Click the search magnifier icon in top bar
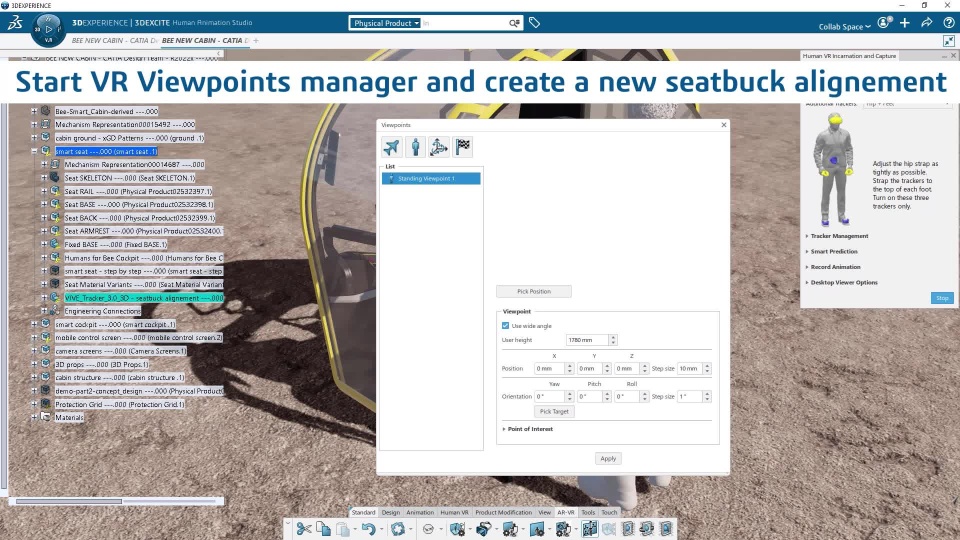 point(514,23)
